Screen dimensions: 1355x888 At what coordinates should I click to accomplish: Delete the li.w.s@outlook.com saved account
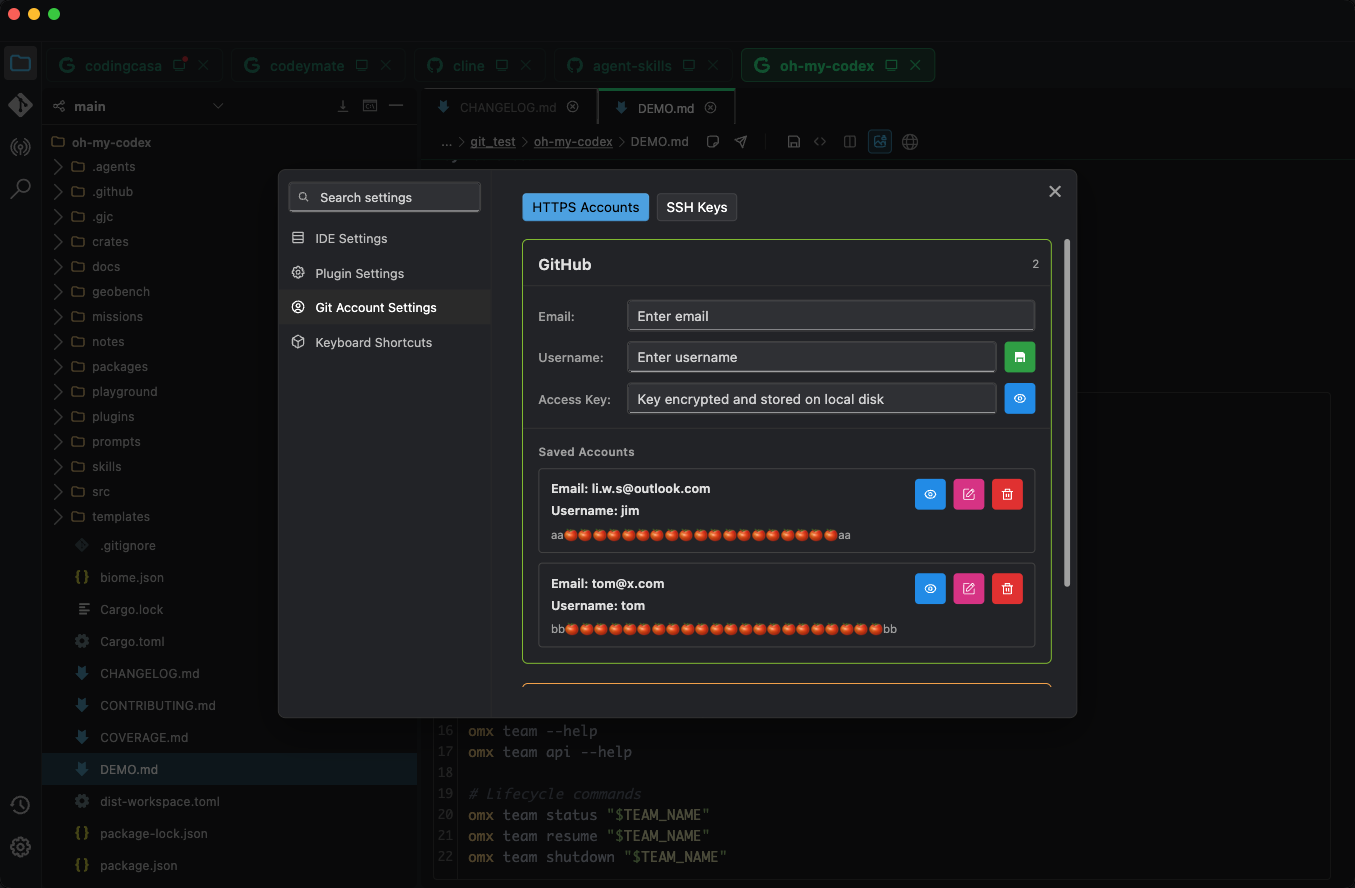pyautogui.click(x=1008, y=494)
